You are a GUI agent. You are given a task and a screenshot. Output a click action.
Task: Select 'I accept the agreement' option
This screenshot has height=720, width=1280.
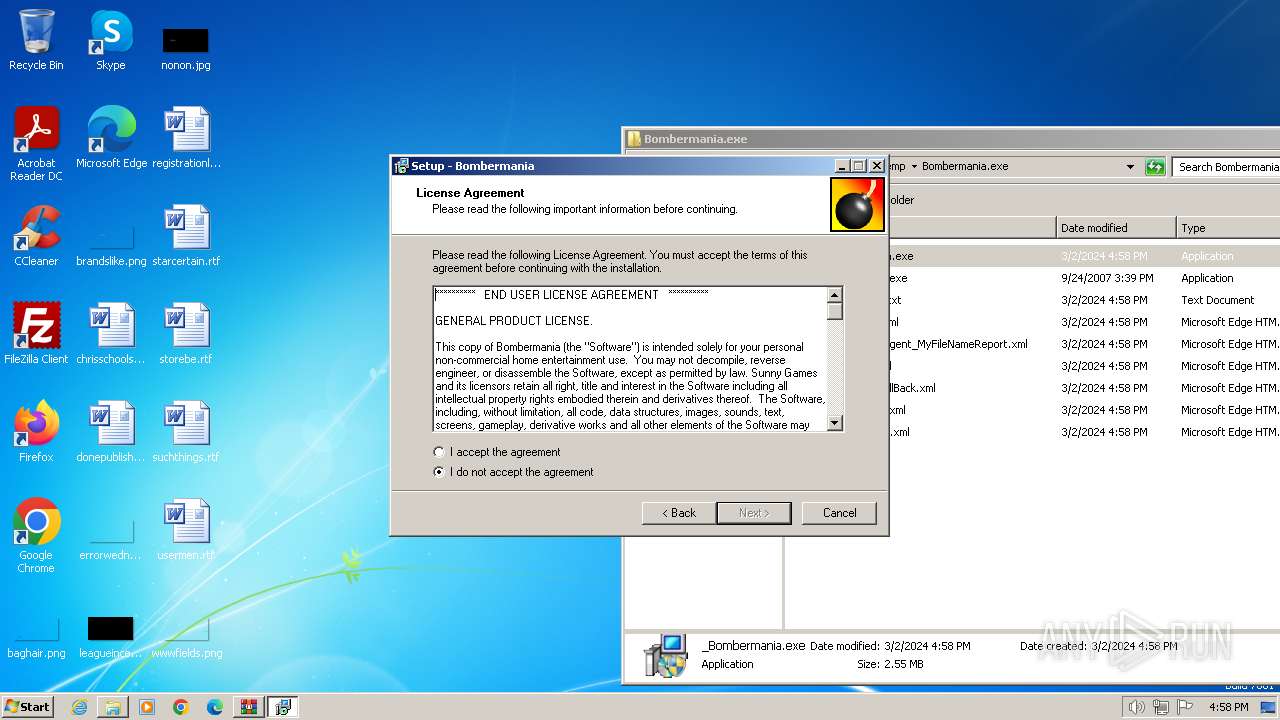point(497,452)
